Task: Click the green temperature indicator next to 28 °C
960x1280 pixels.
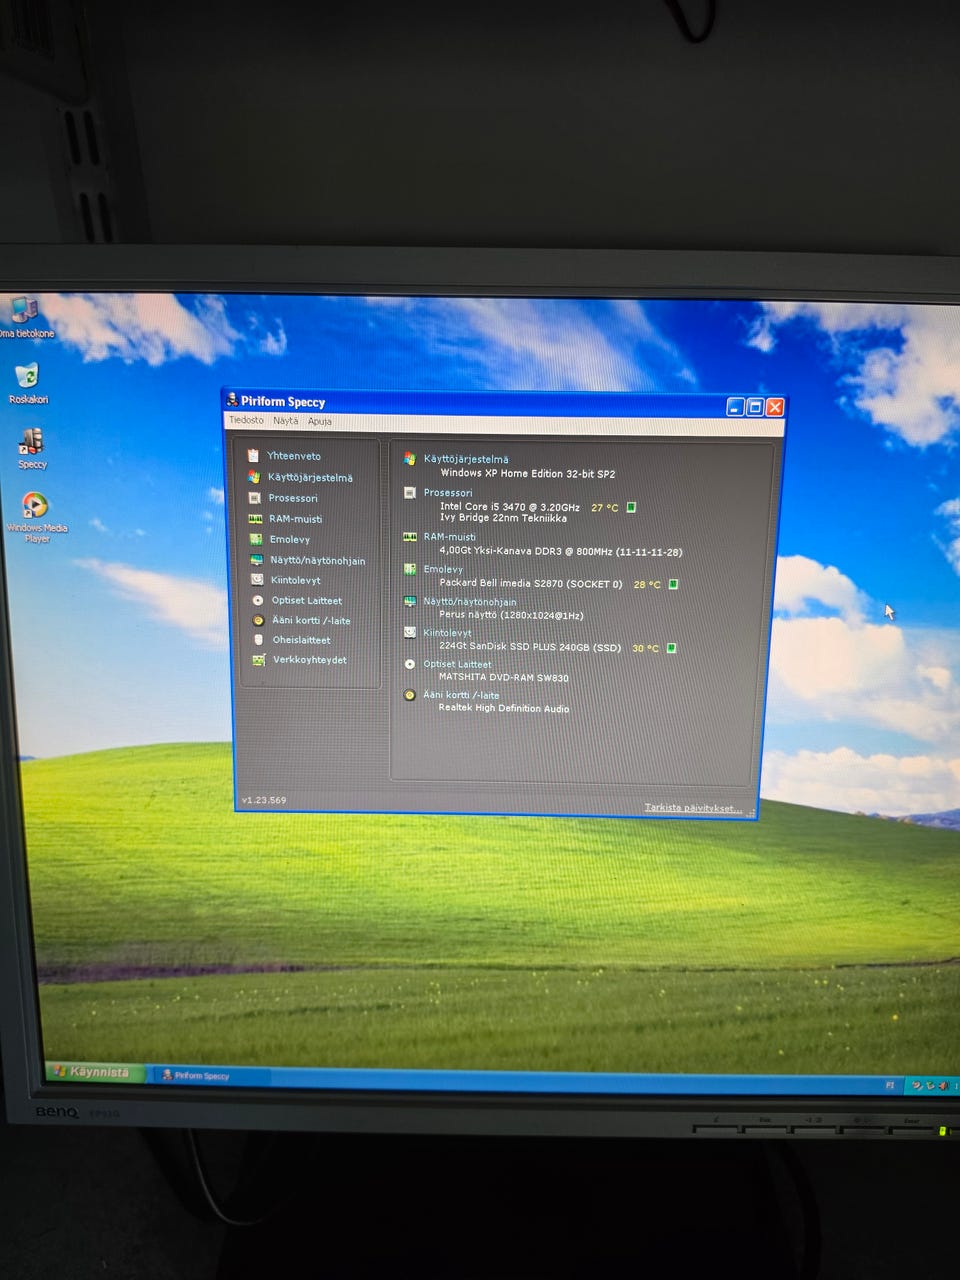Action: (x=673, y=584)
